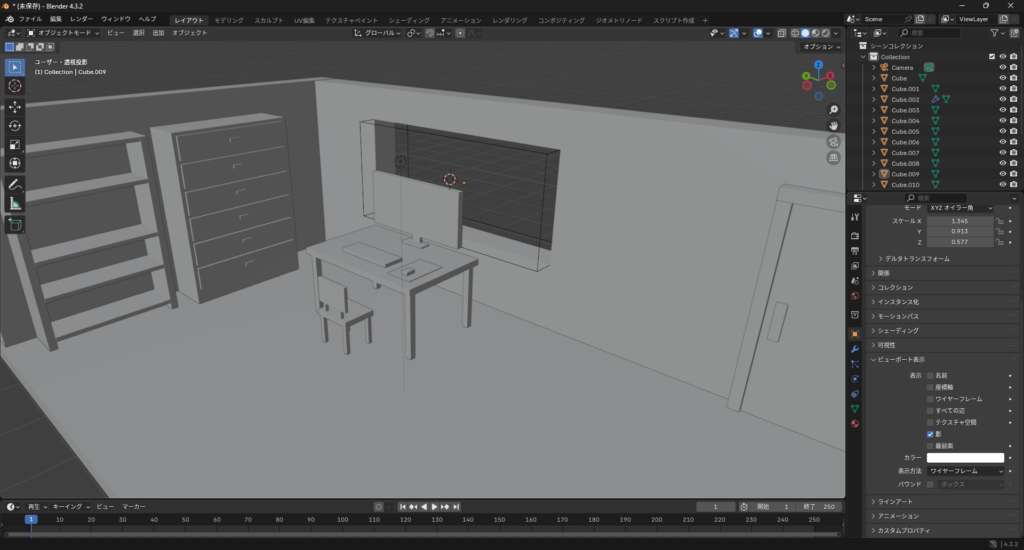Click the pan view hand gizmo
Image resolution: width=1024 pixels, height=550 pixels.
pyautogui.click(x=834, y=125)
